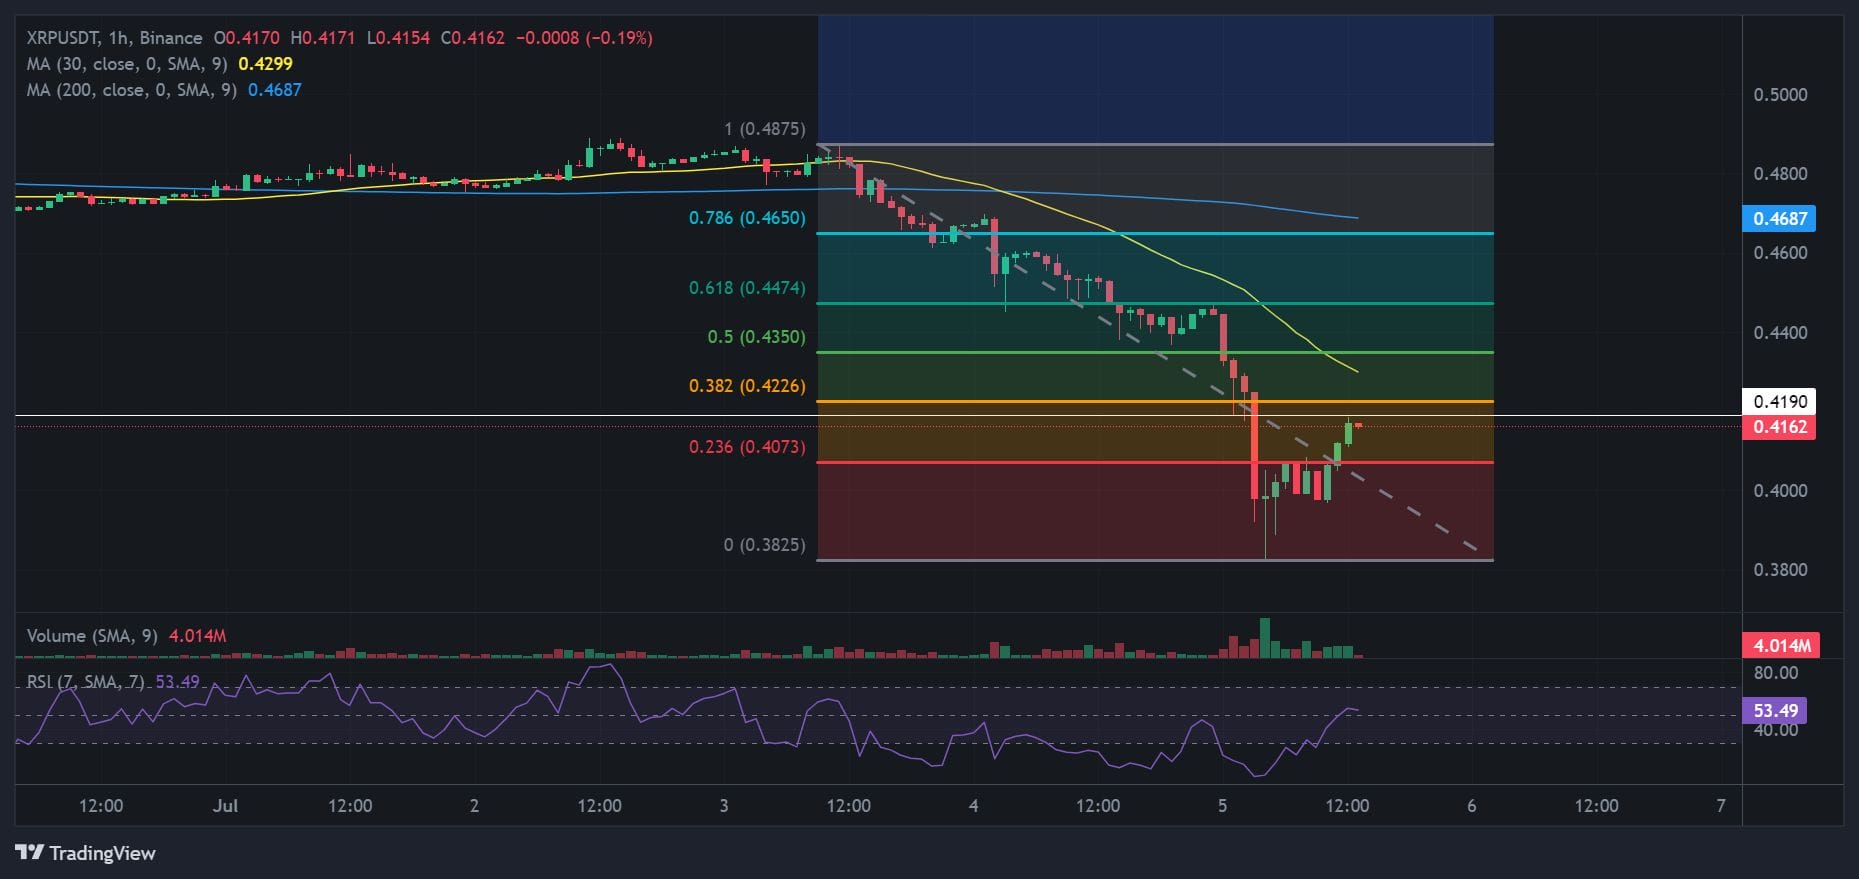Click the Volume (SMA, 9) indicator label
Screen dimensions: 1859x879
pos(92,636)
